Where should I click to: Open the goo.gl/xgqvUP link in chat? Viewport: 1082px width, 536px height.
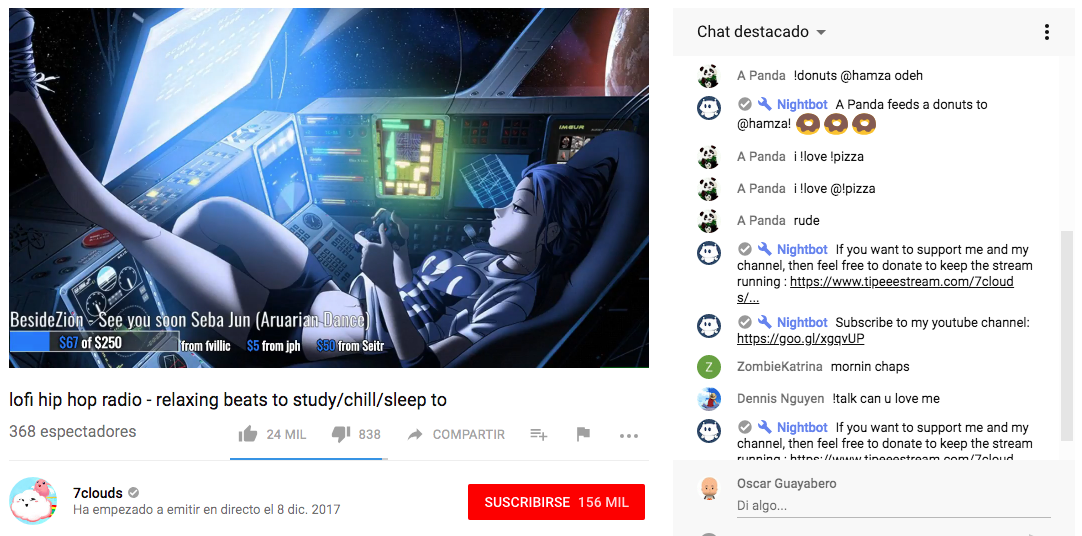click(800, 339)
